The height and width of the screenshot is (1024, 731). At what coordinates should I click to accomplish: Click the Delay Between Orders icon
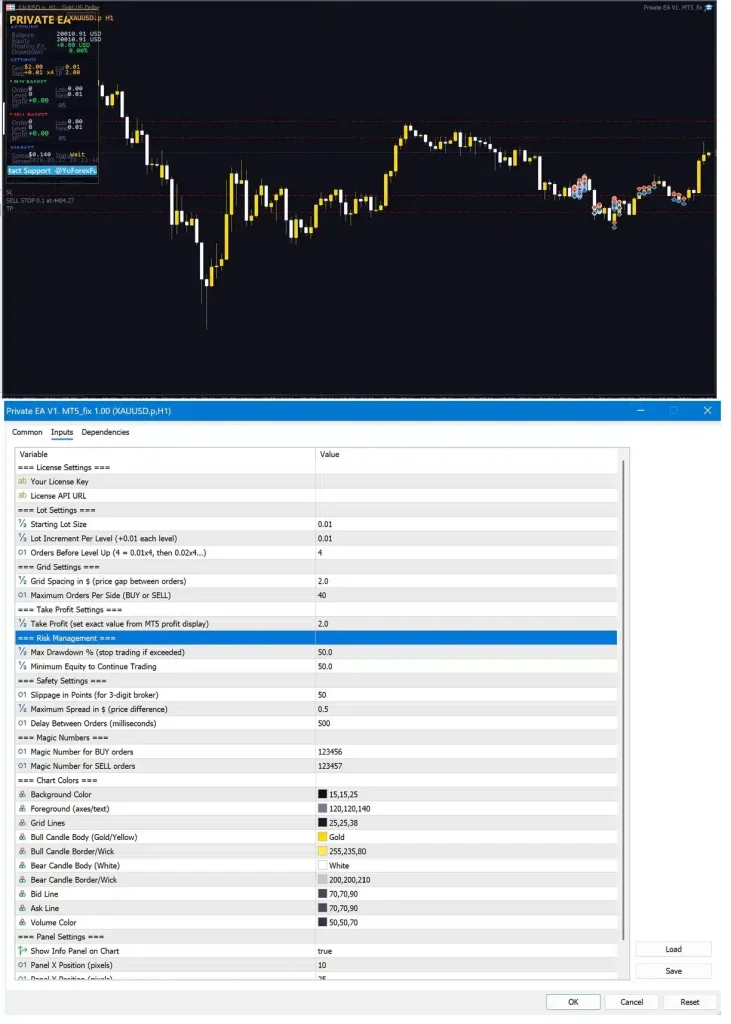pos(22,724)
